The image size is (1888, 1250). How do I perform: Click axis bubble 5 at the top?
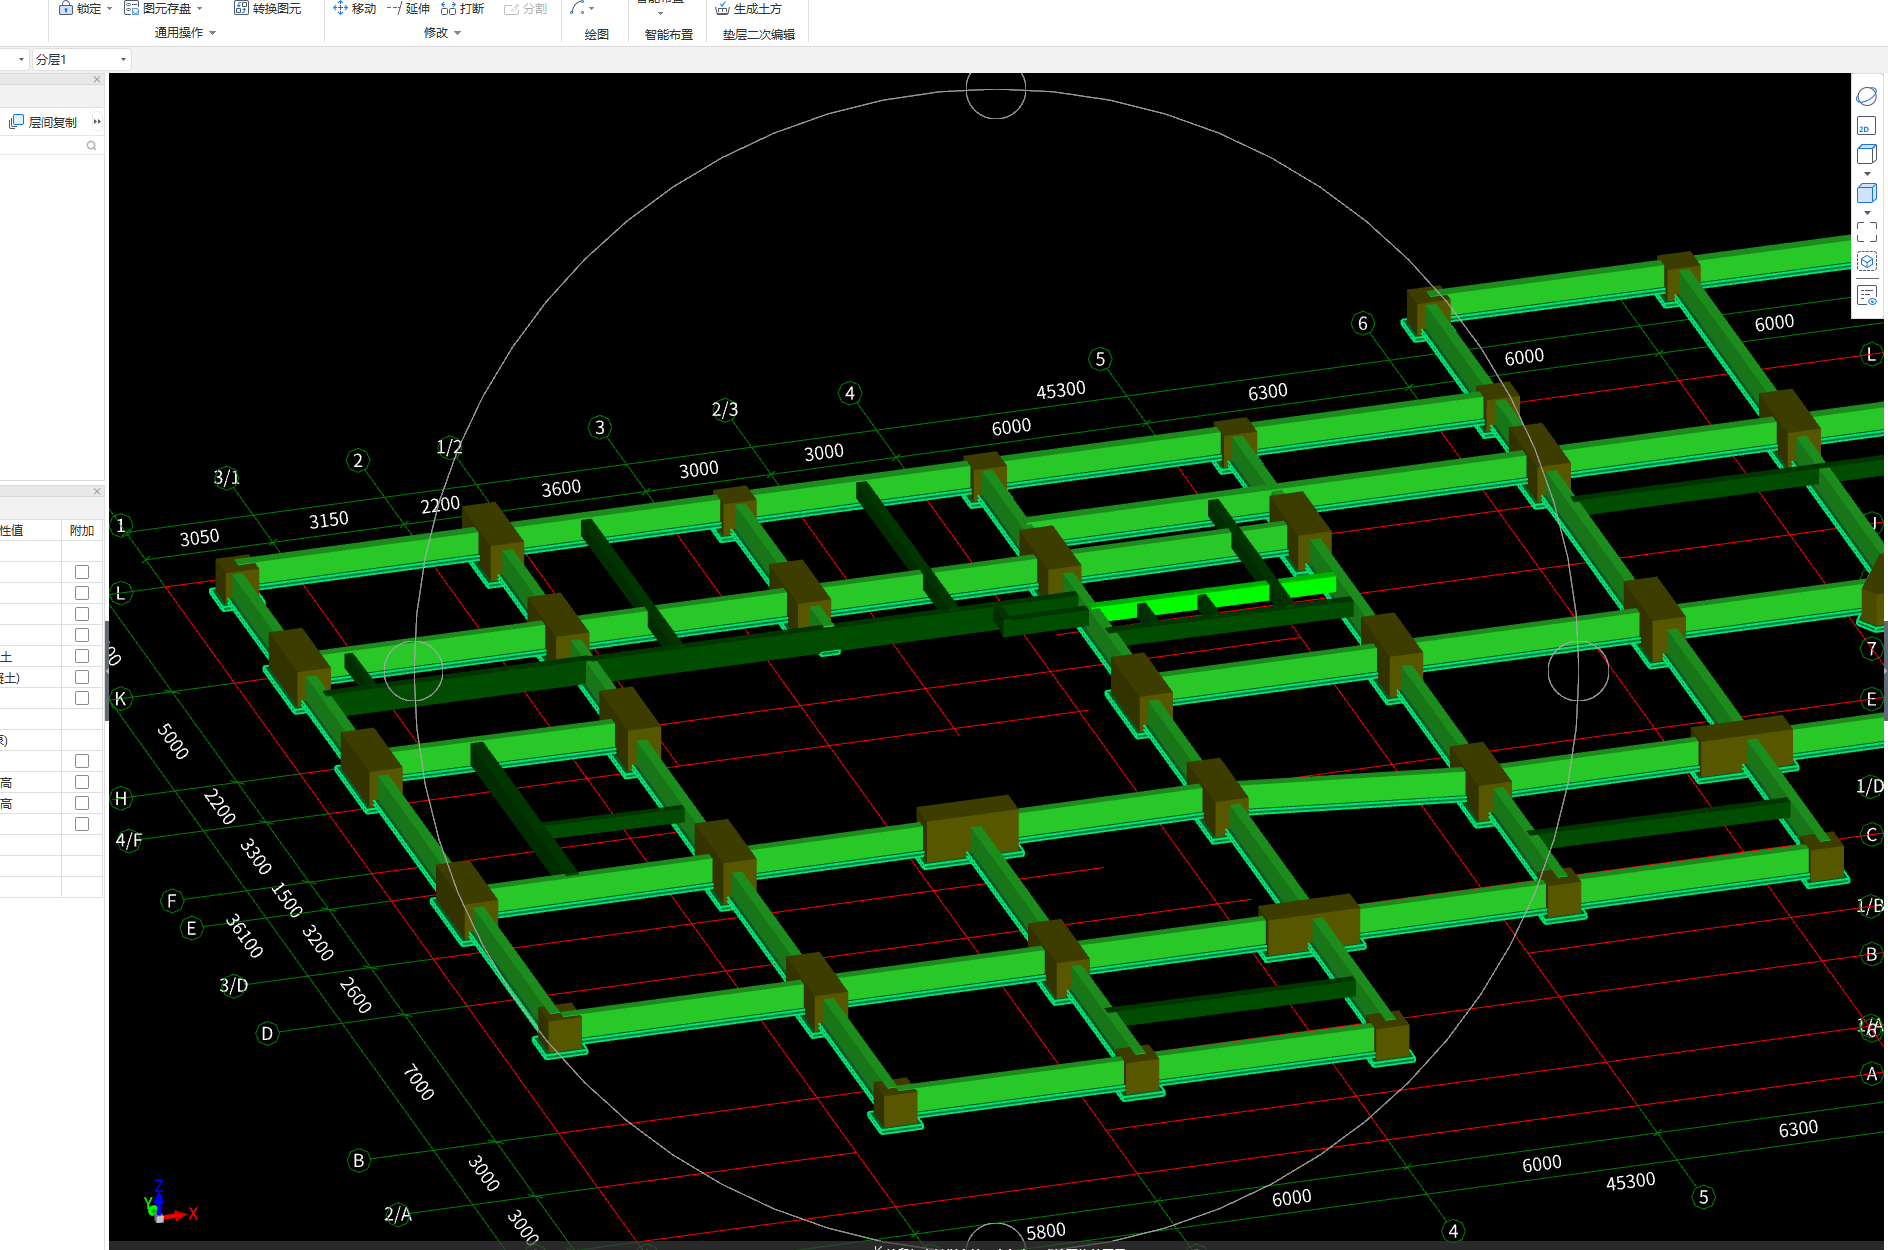[1100, 359]
